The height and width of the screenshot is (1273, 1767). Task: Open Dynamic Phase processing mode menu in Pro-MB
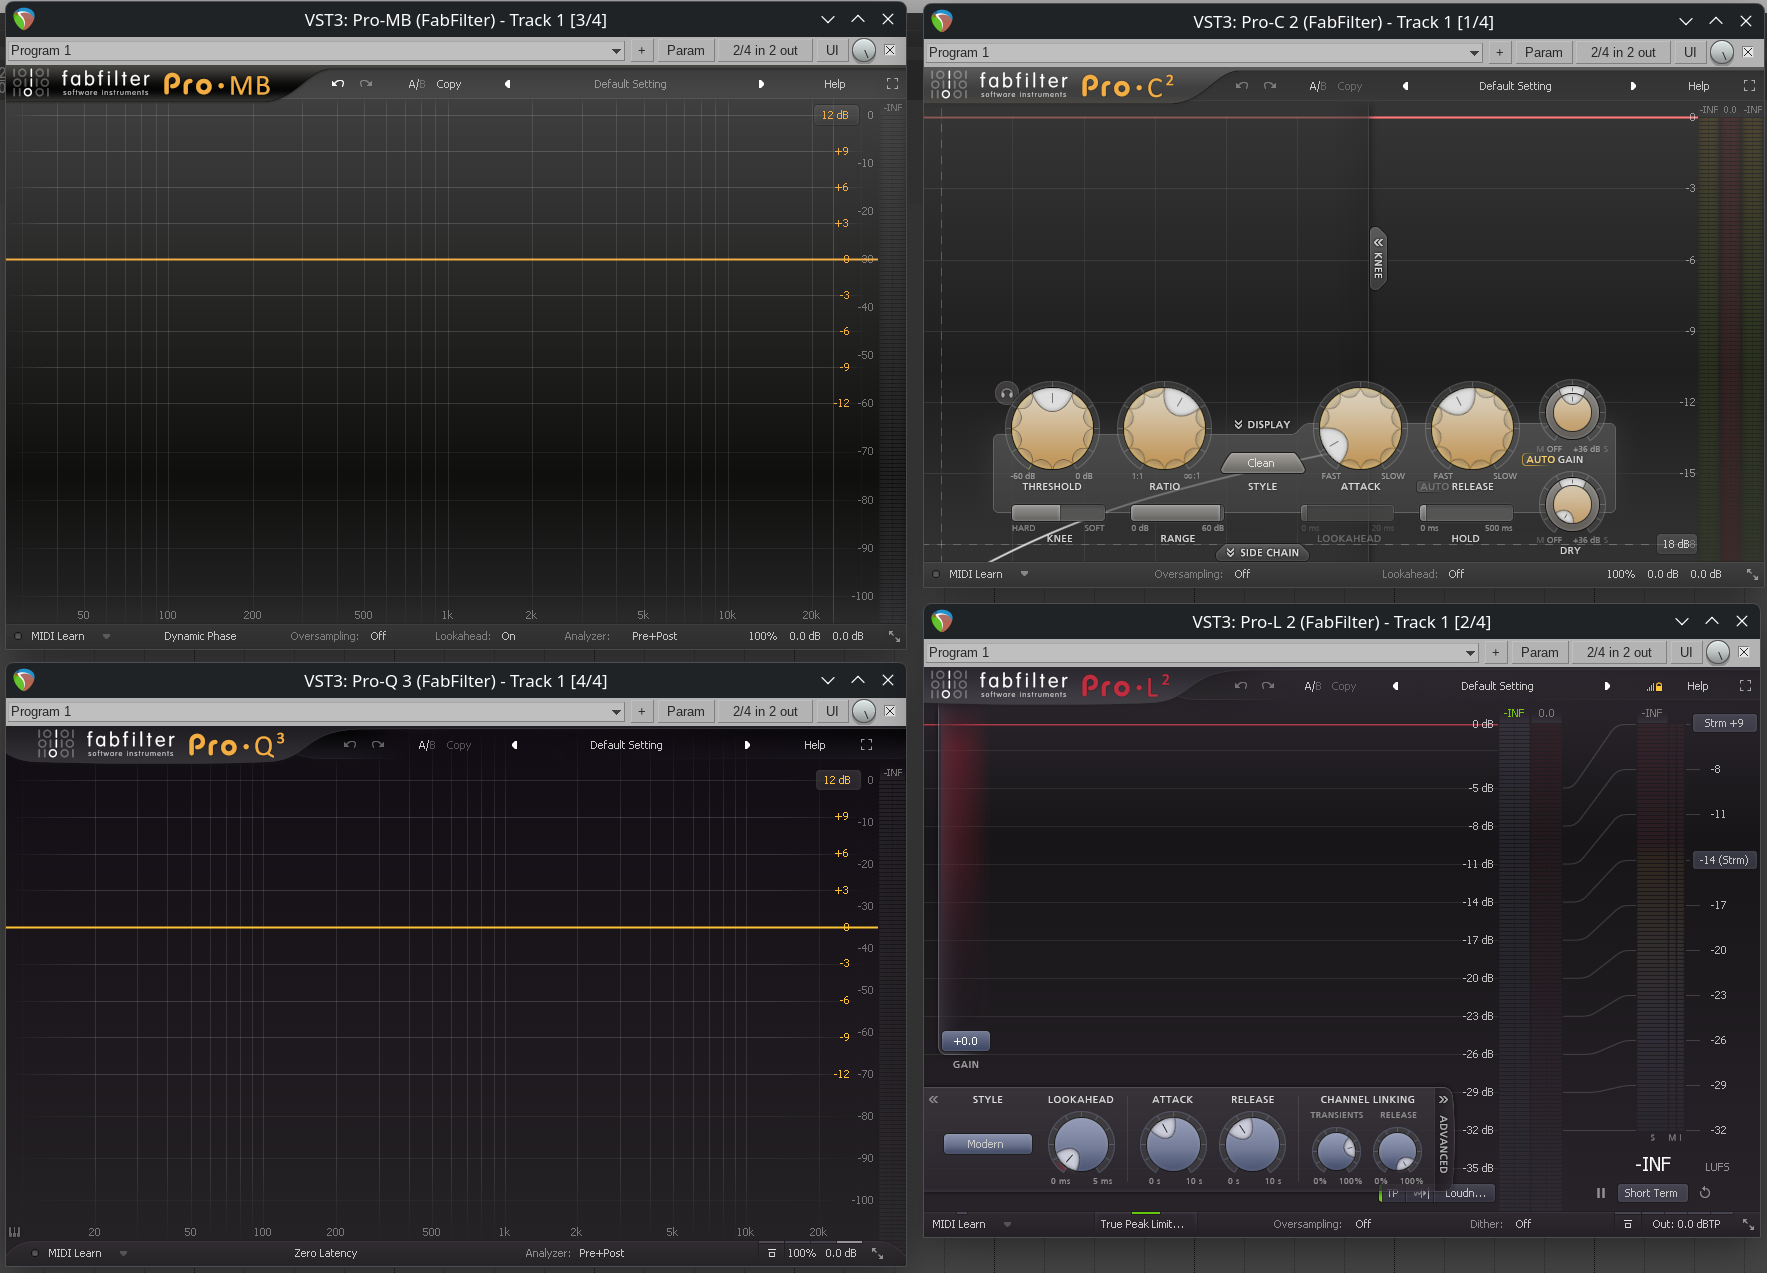200,636
